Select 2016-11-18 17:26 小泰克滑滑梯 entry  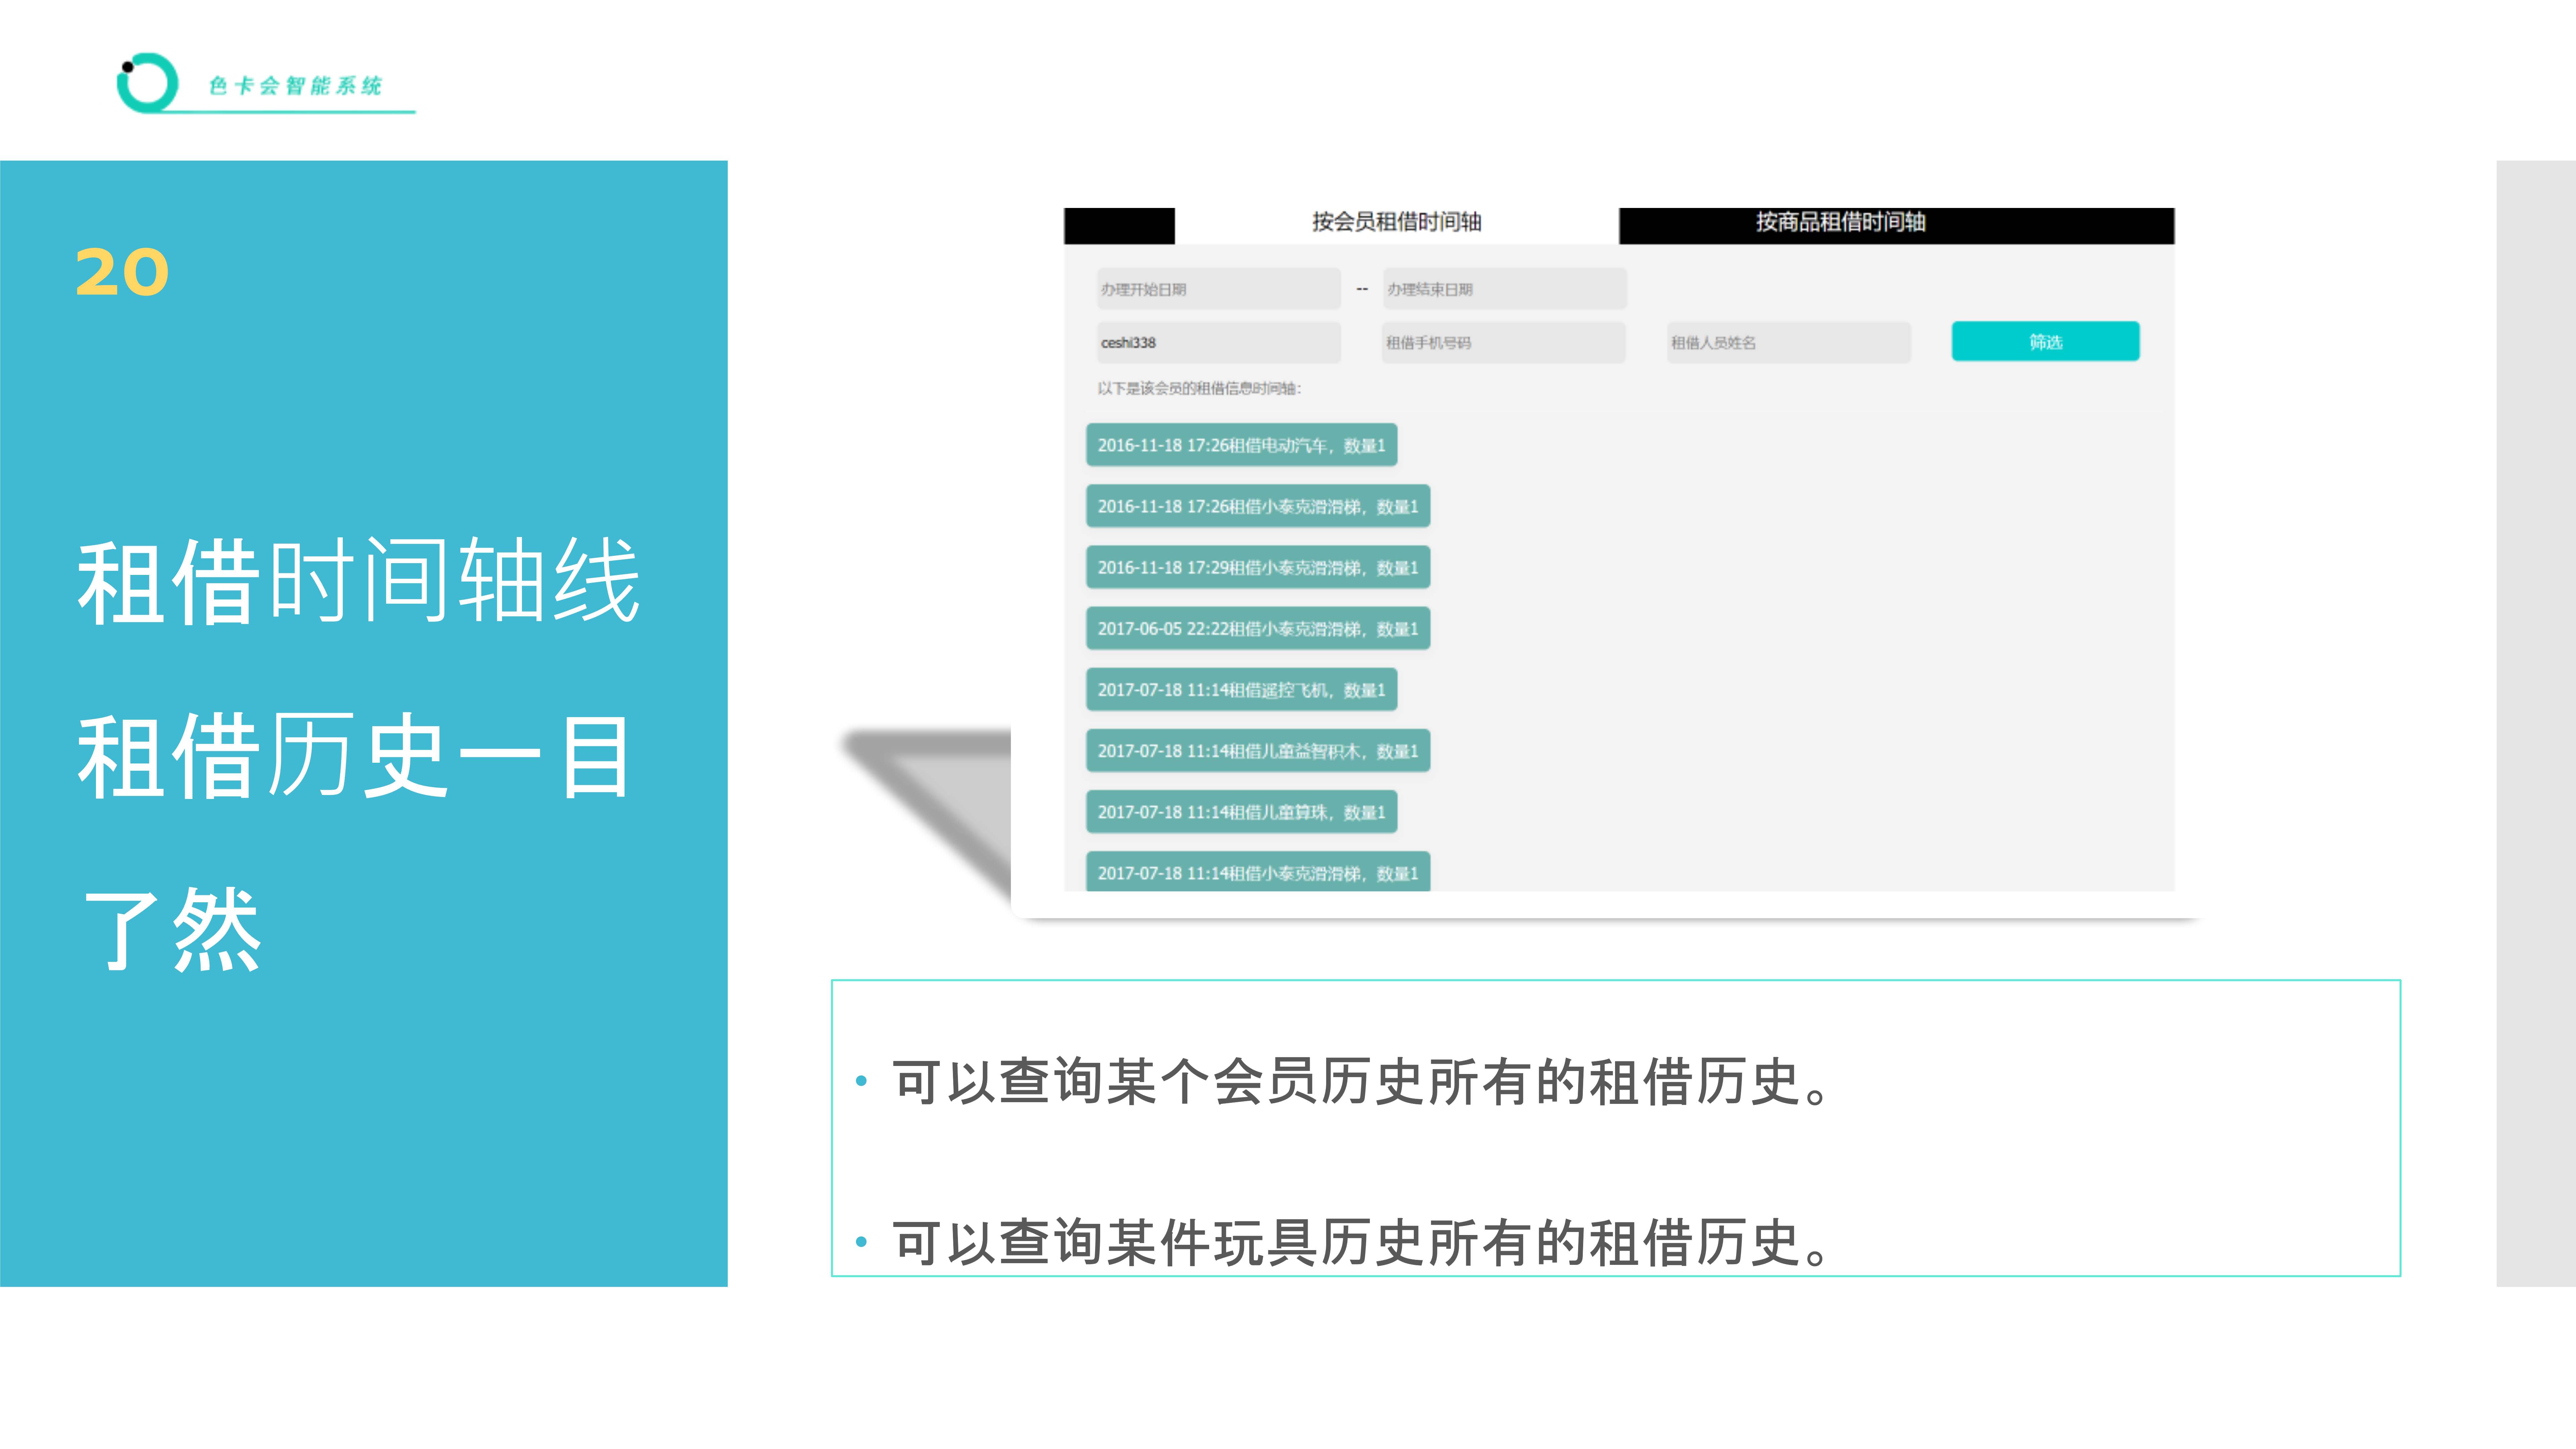[x=1258, y=506]
